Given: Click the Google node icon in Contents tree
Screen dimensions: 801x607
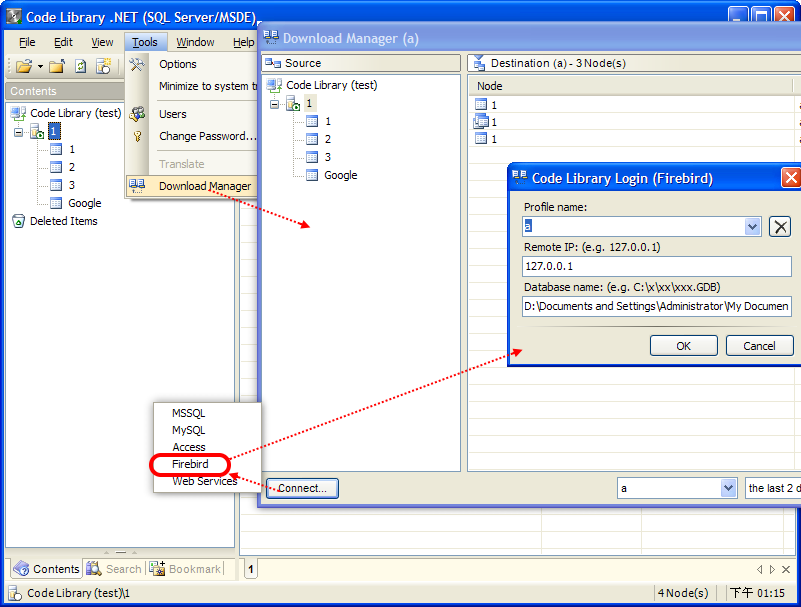Looking at the screenshot, I should (x=56, y=203).
